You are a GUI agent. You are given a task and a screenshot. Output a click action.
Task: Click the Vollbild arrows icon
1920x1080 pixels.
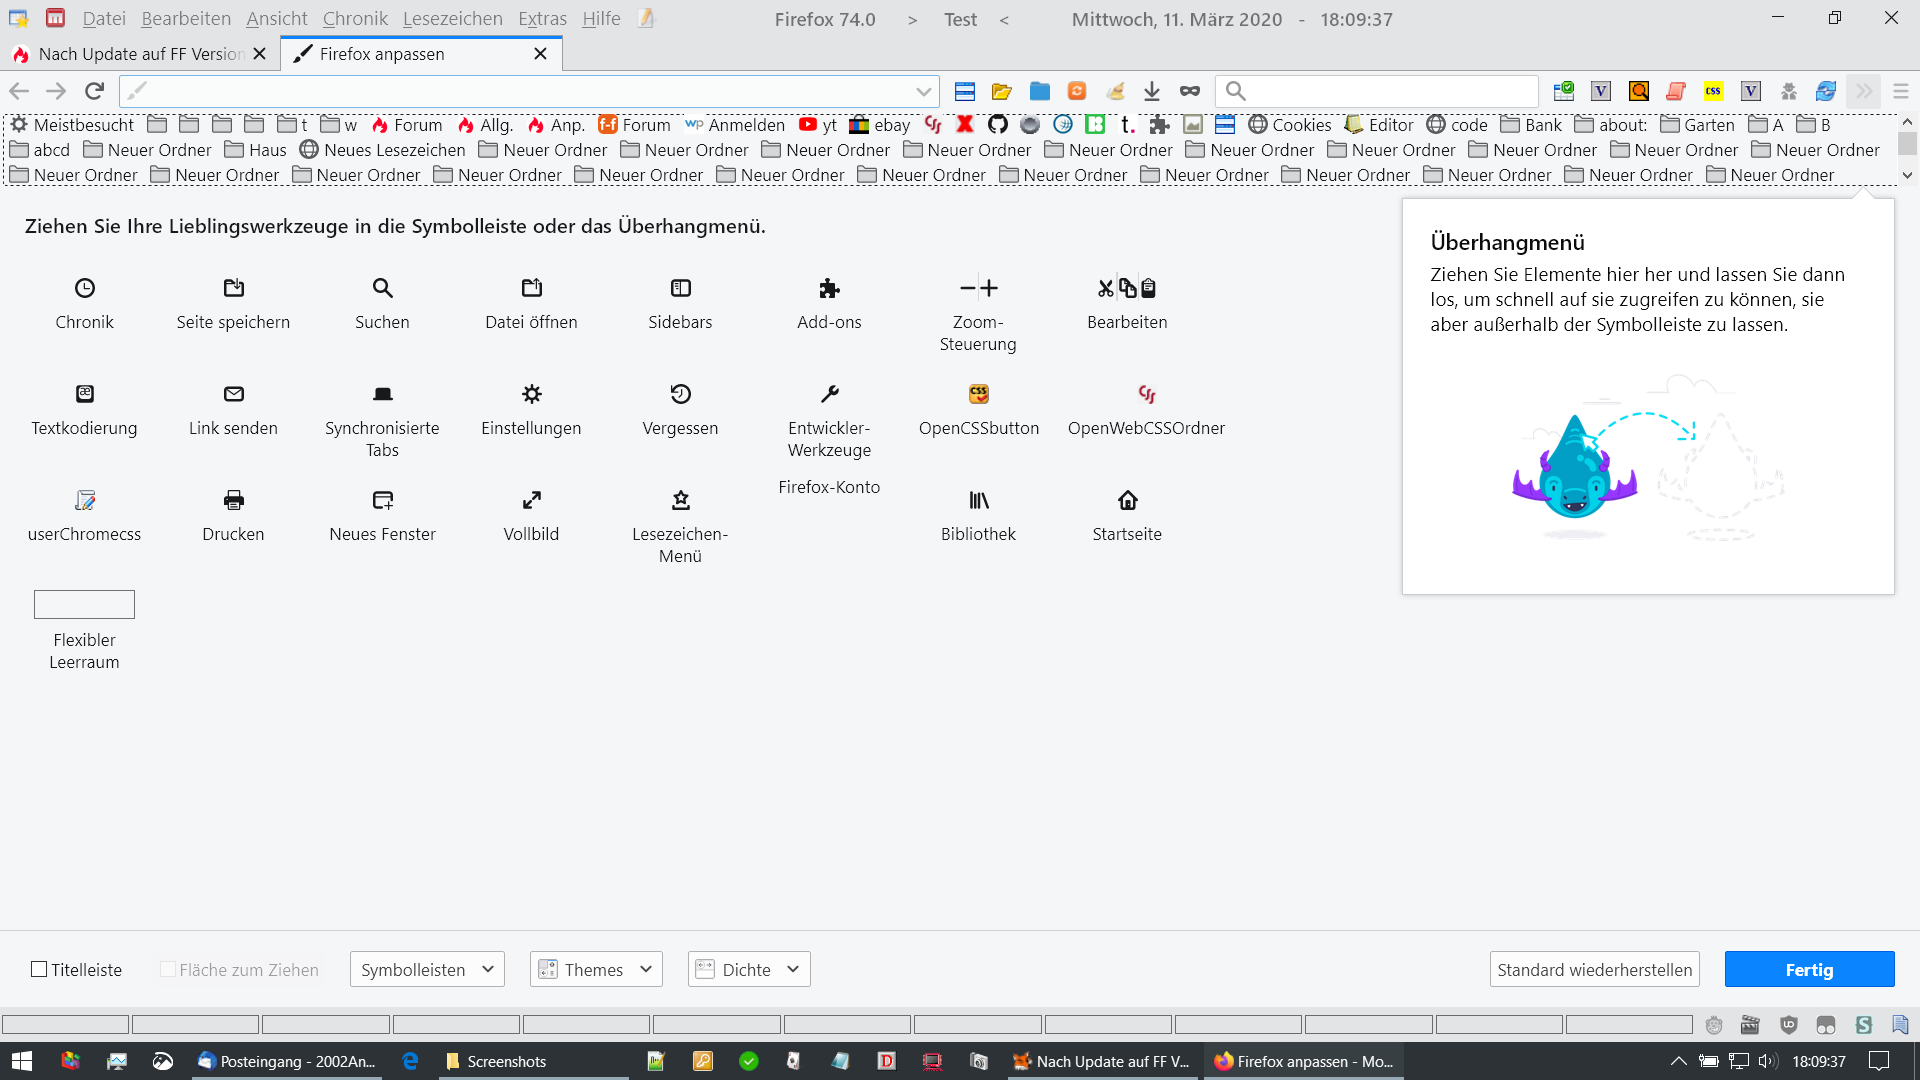click(531, 500)
